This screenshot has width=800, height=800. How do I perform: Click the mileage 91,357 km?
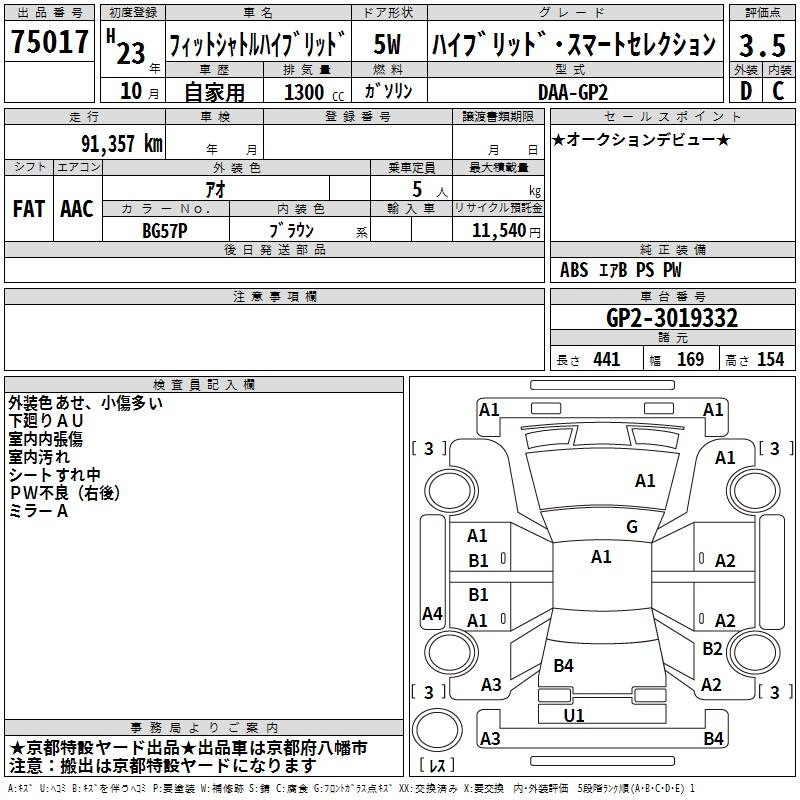pos(122,144)
